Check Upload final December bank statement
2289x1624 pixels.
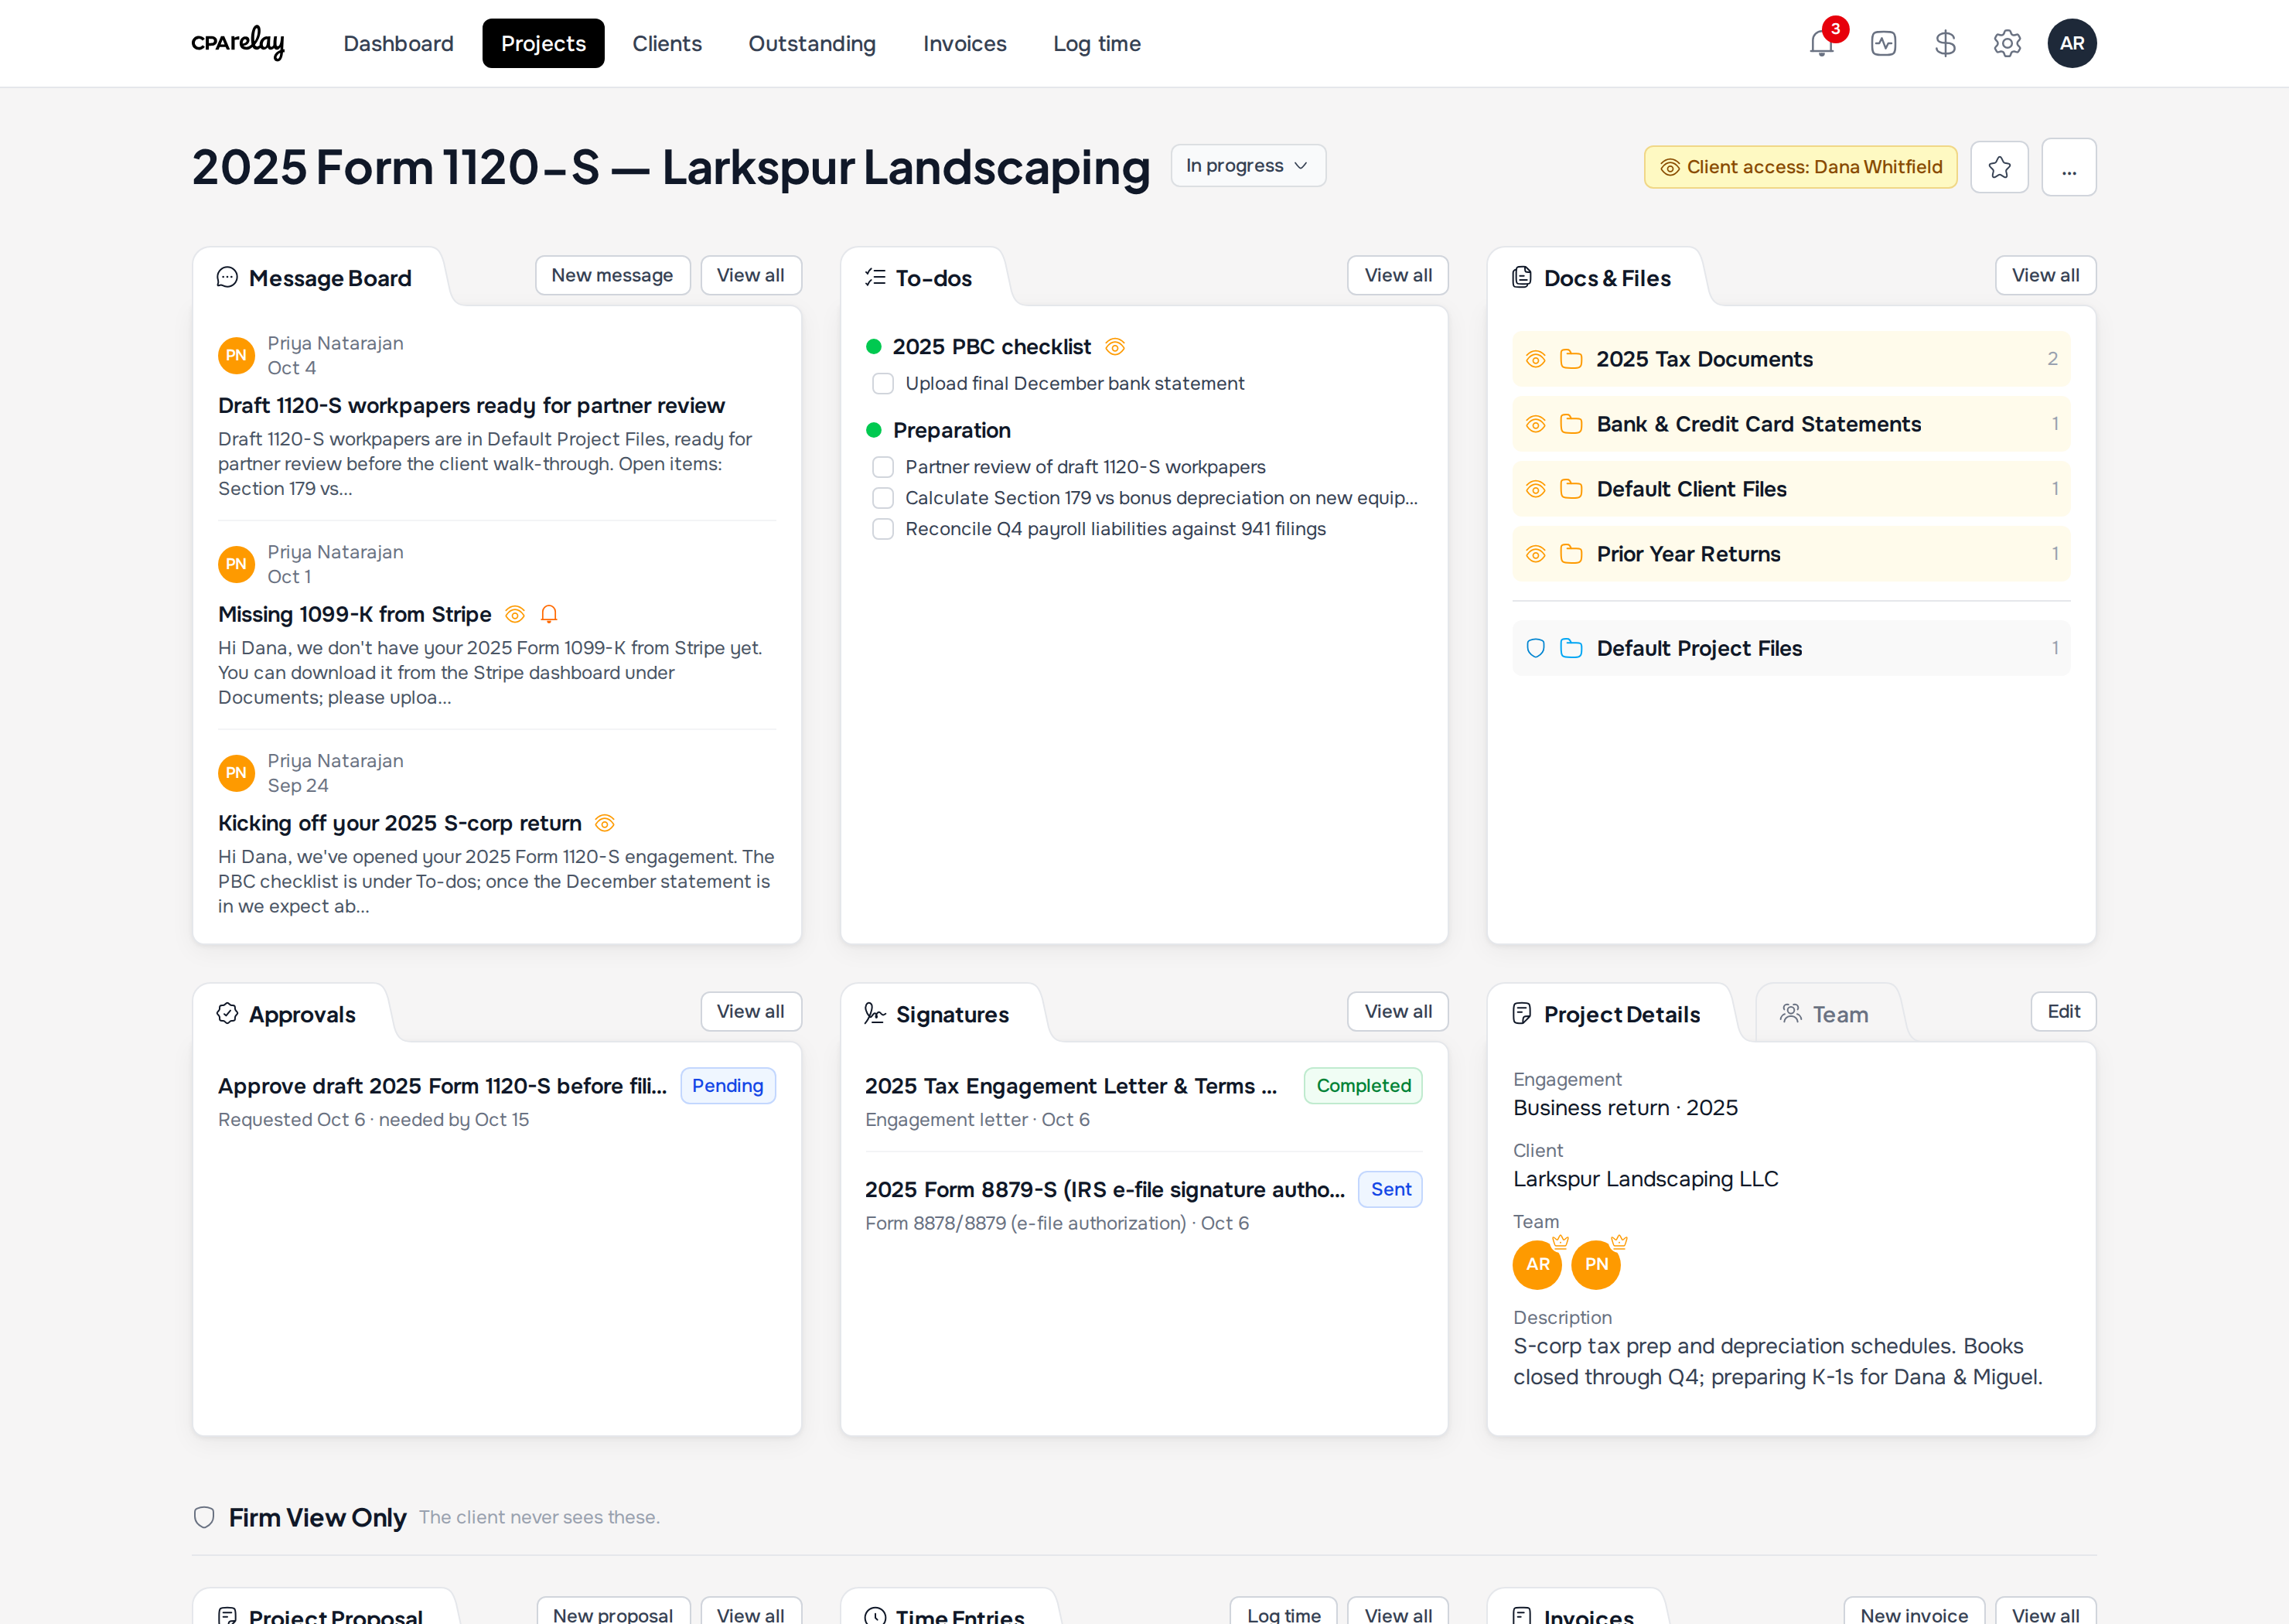[x=883, y=384]
